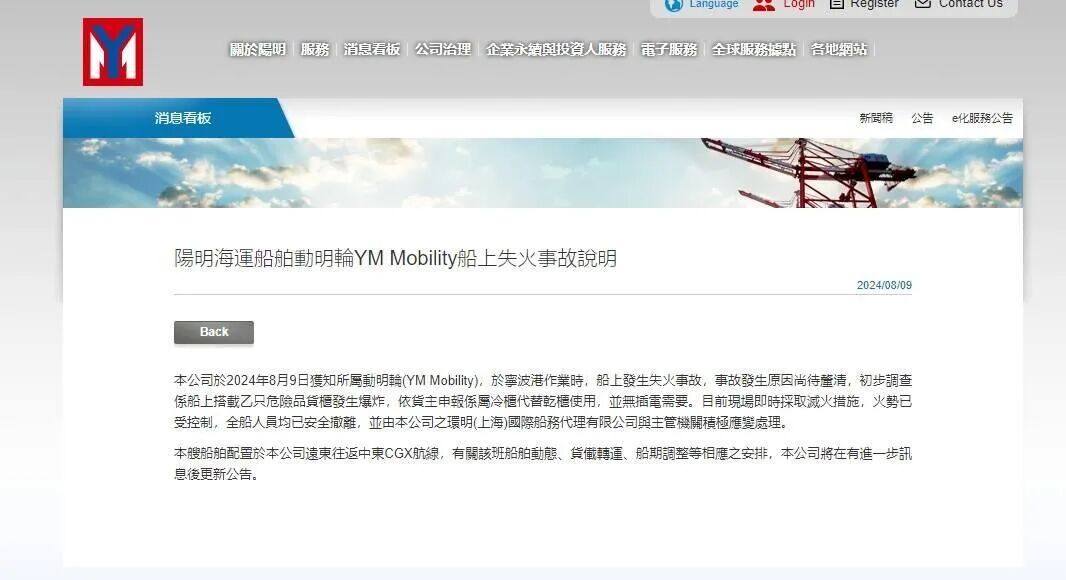Open the 電子服務 menu
This screenshot has height=580, width=1066.
pos(669,49)
